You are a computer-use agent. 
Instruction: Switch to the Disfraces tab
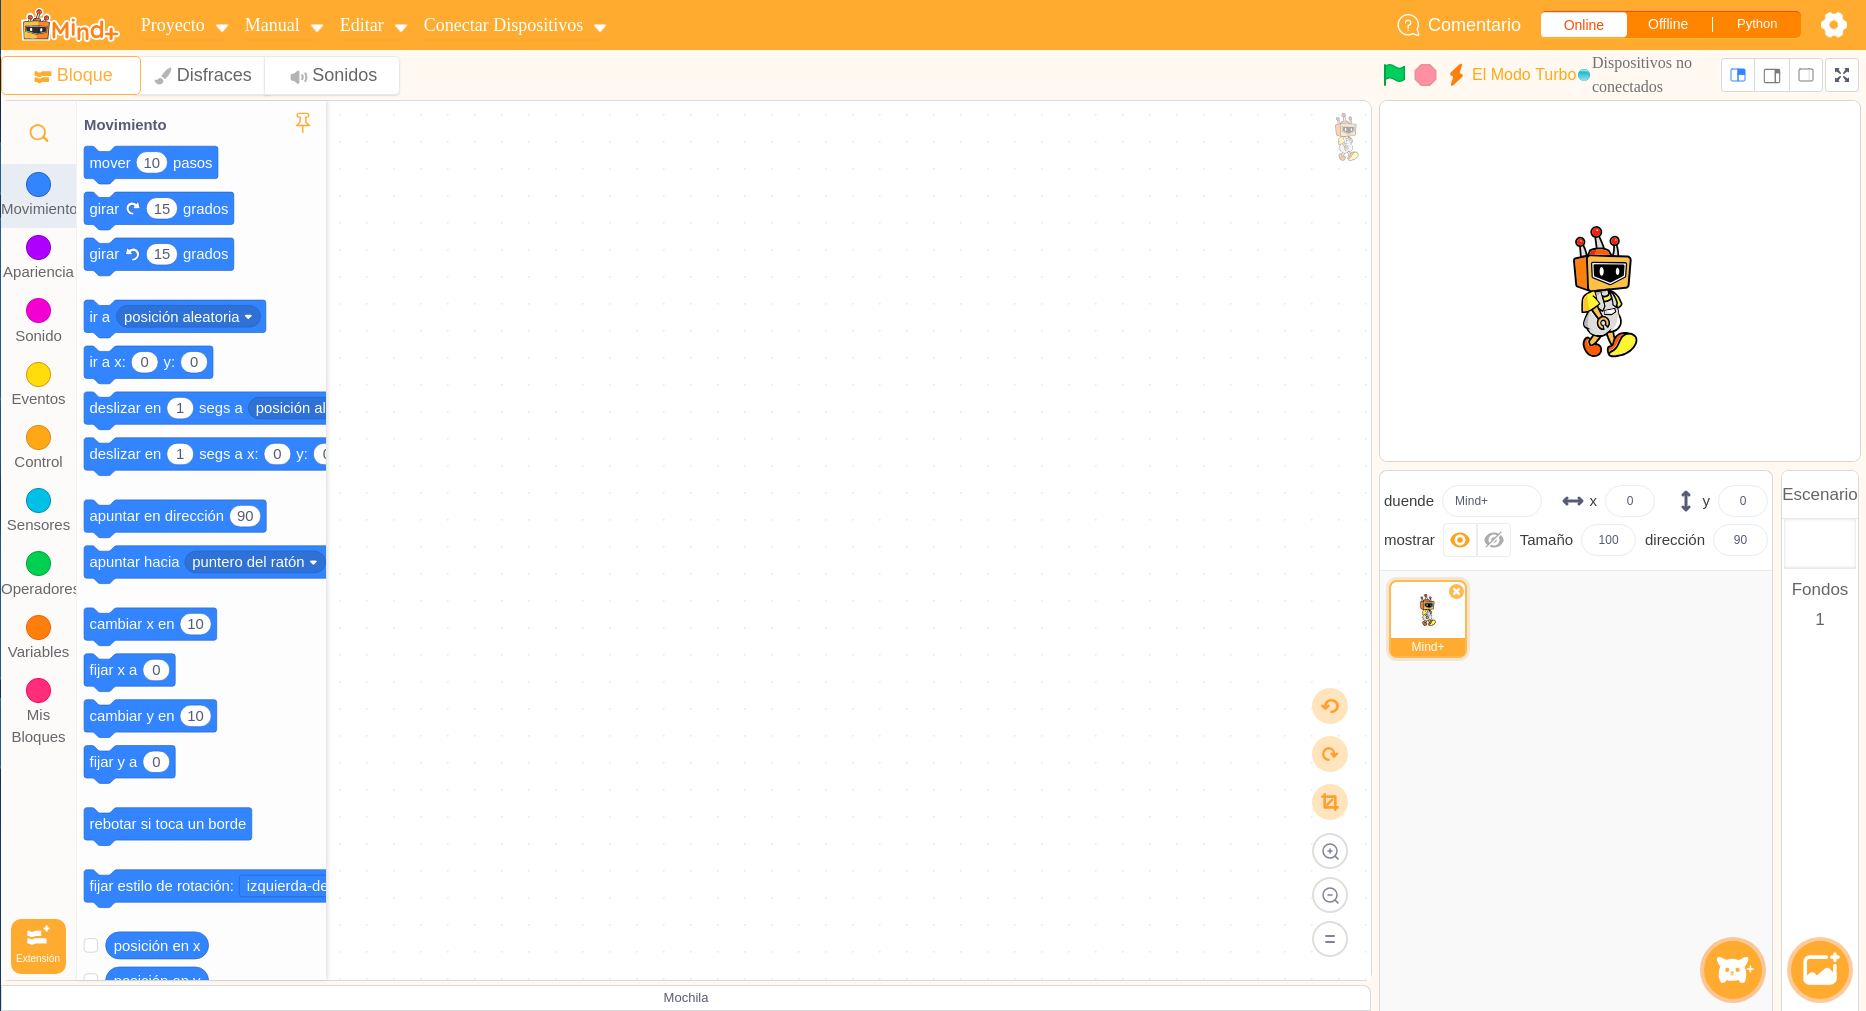[203, 76]
